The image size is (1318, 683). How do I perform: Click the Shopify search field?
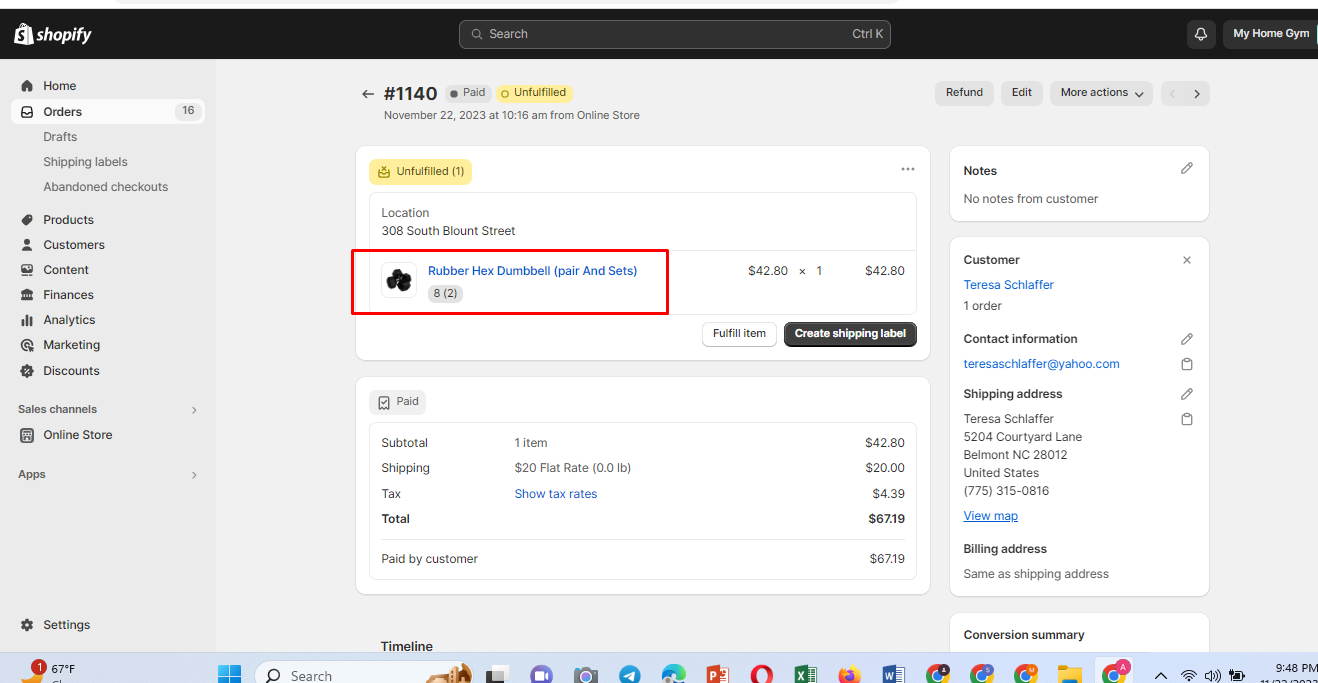(x=674, y=34)
